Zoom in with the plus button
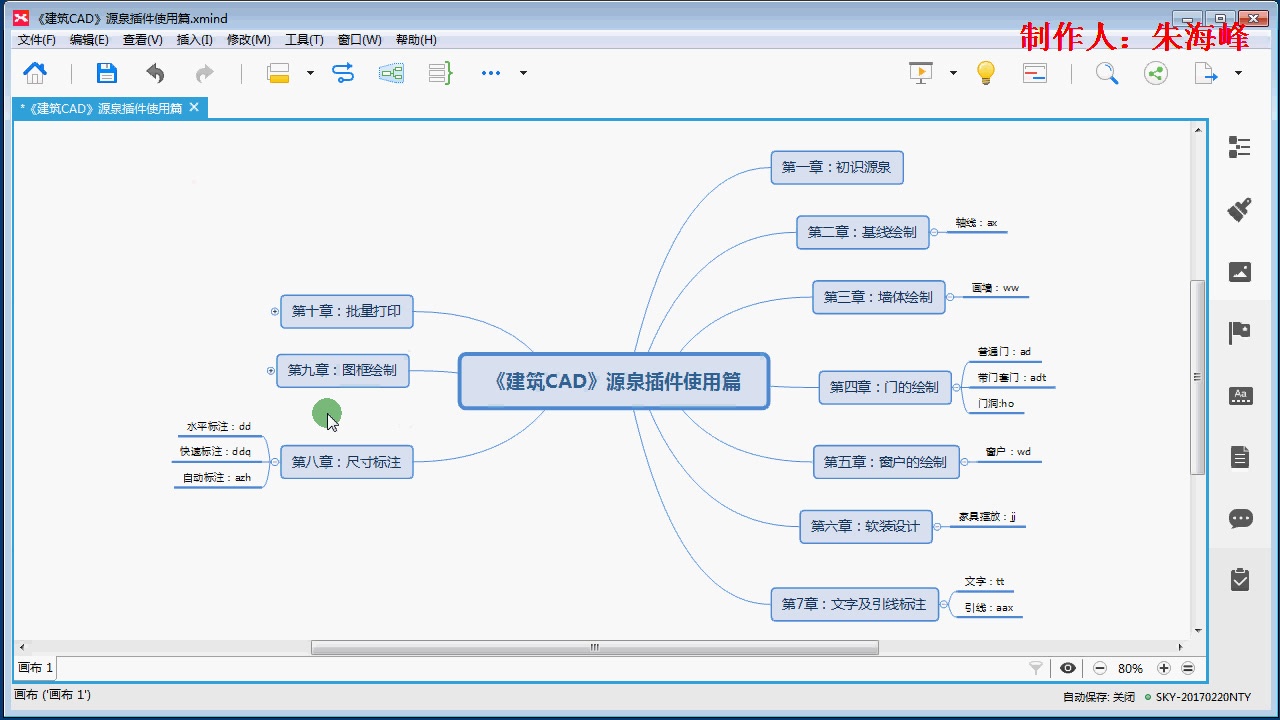The image size is (1280, 720). [1164, 668]
